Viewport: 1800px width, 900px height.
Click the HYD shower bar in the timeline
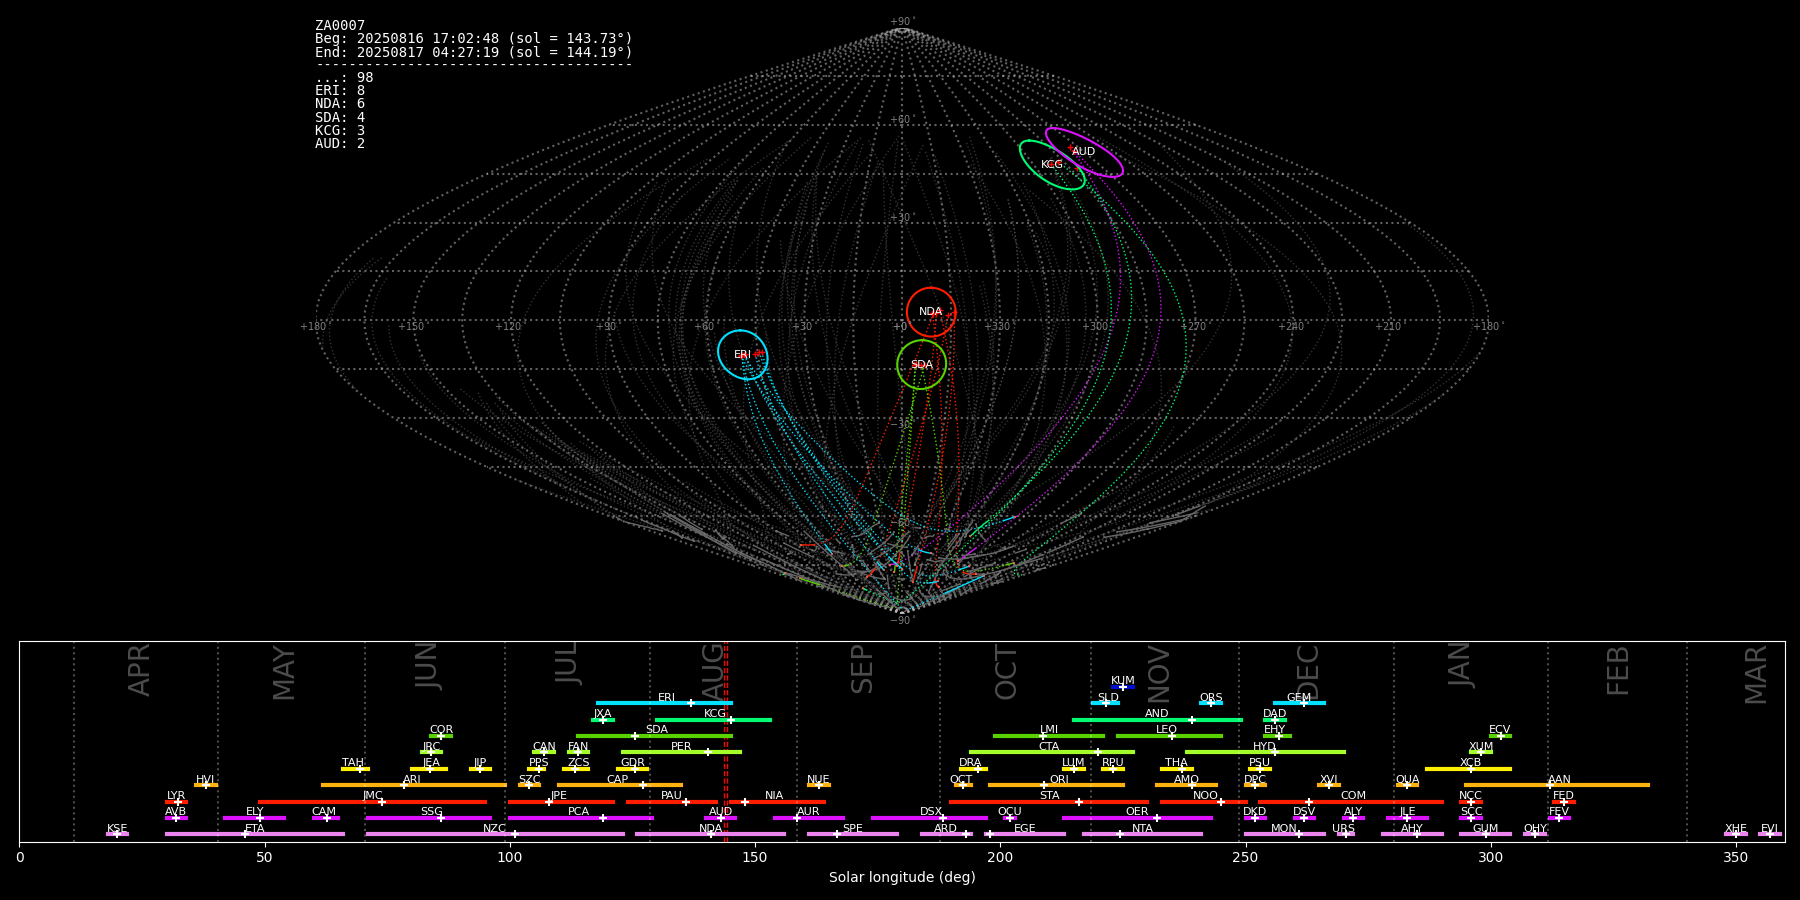pyautogui.click(x=1265, y=752)
